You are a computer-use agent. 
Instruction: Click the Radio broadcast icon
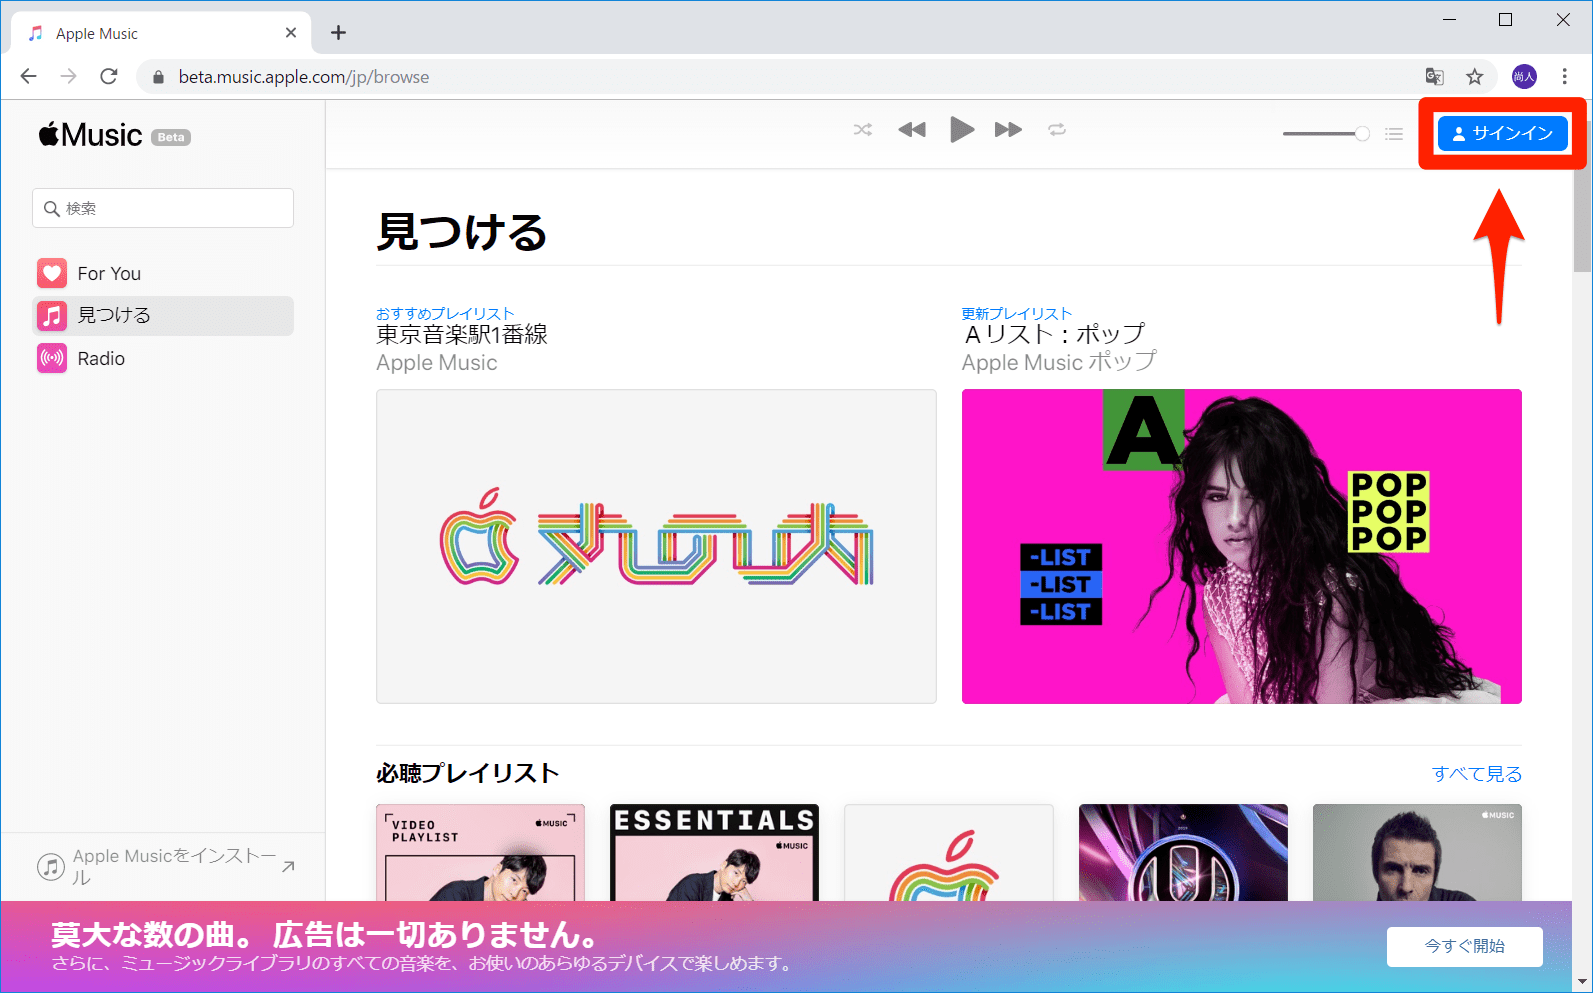click(x=52, y=358)
